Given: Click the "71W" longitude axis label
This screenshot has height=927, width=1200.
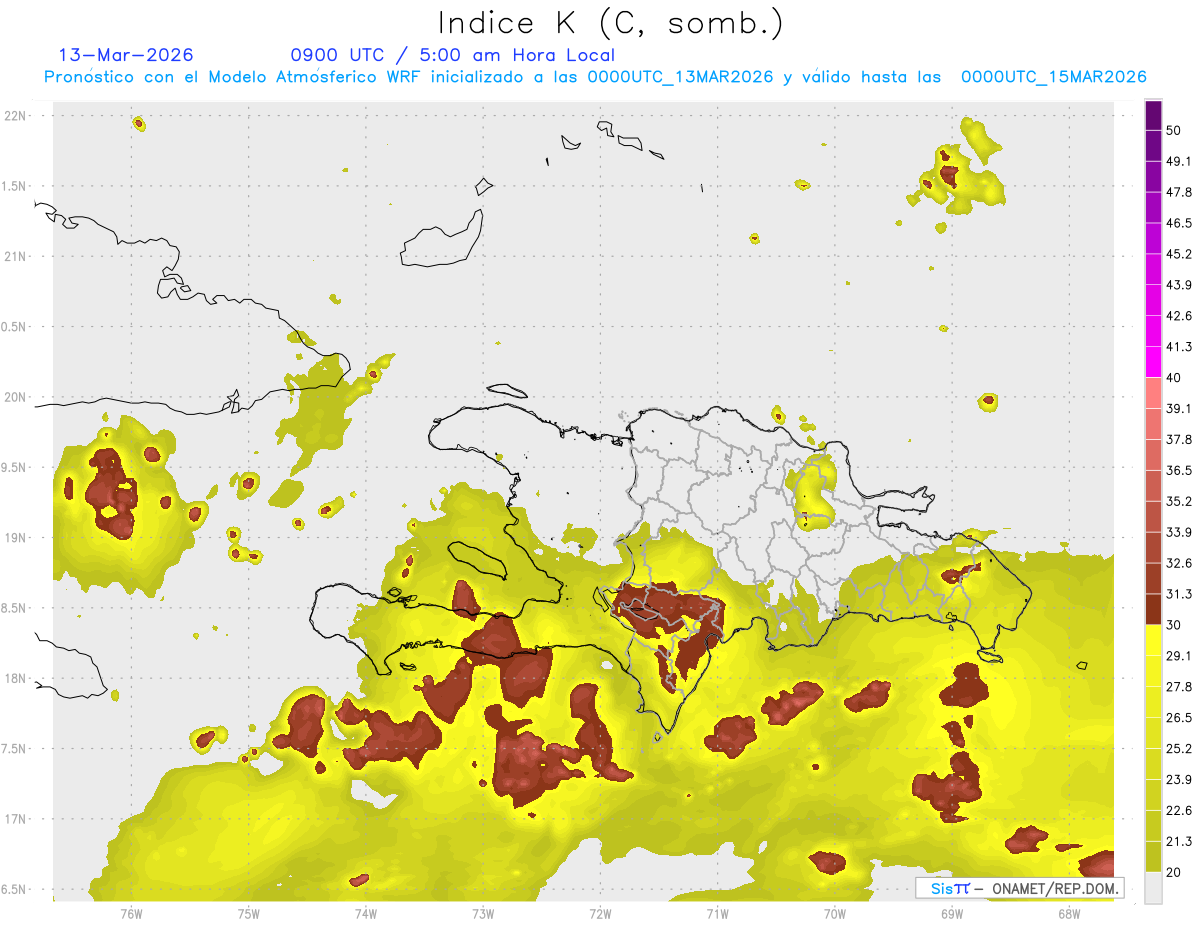Looking at the screenshot, I should tap(717, 912).
